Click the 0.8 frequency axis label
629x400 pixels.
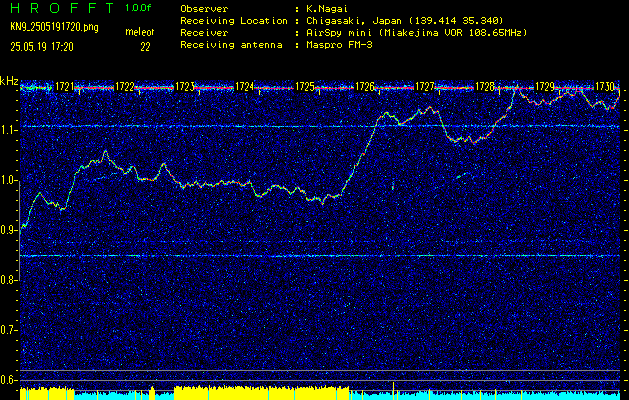pos(9,280)
